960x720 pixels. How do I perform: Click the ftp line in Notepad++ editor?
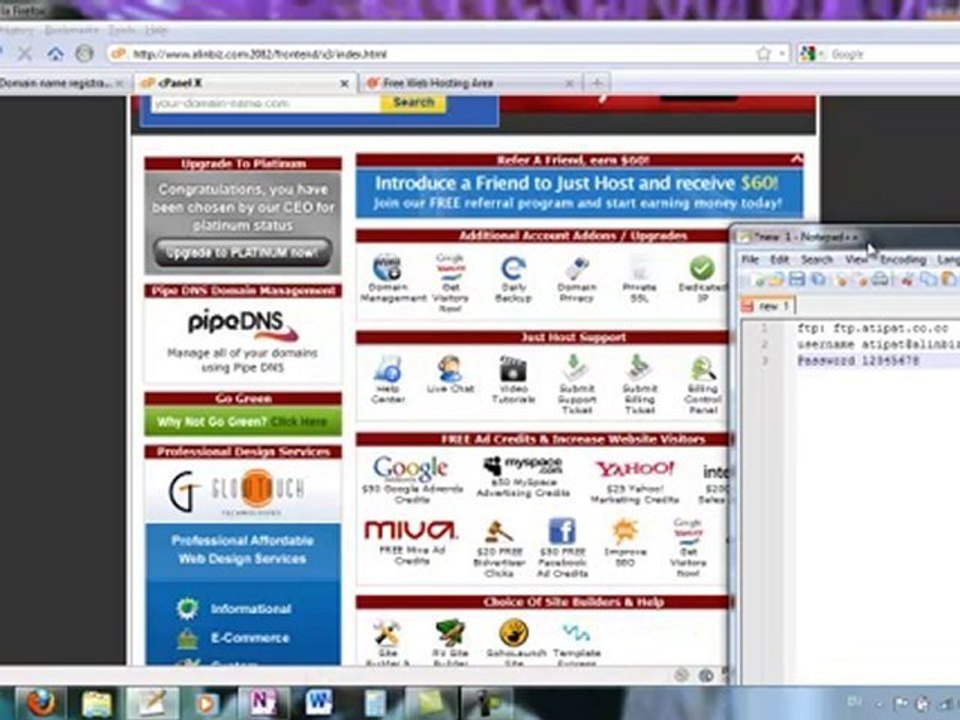pos(872,328)
